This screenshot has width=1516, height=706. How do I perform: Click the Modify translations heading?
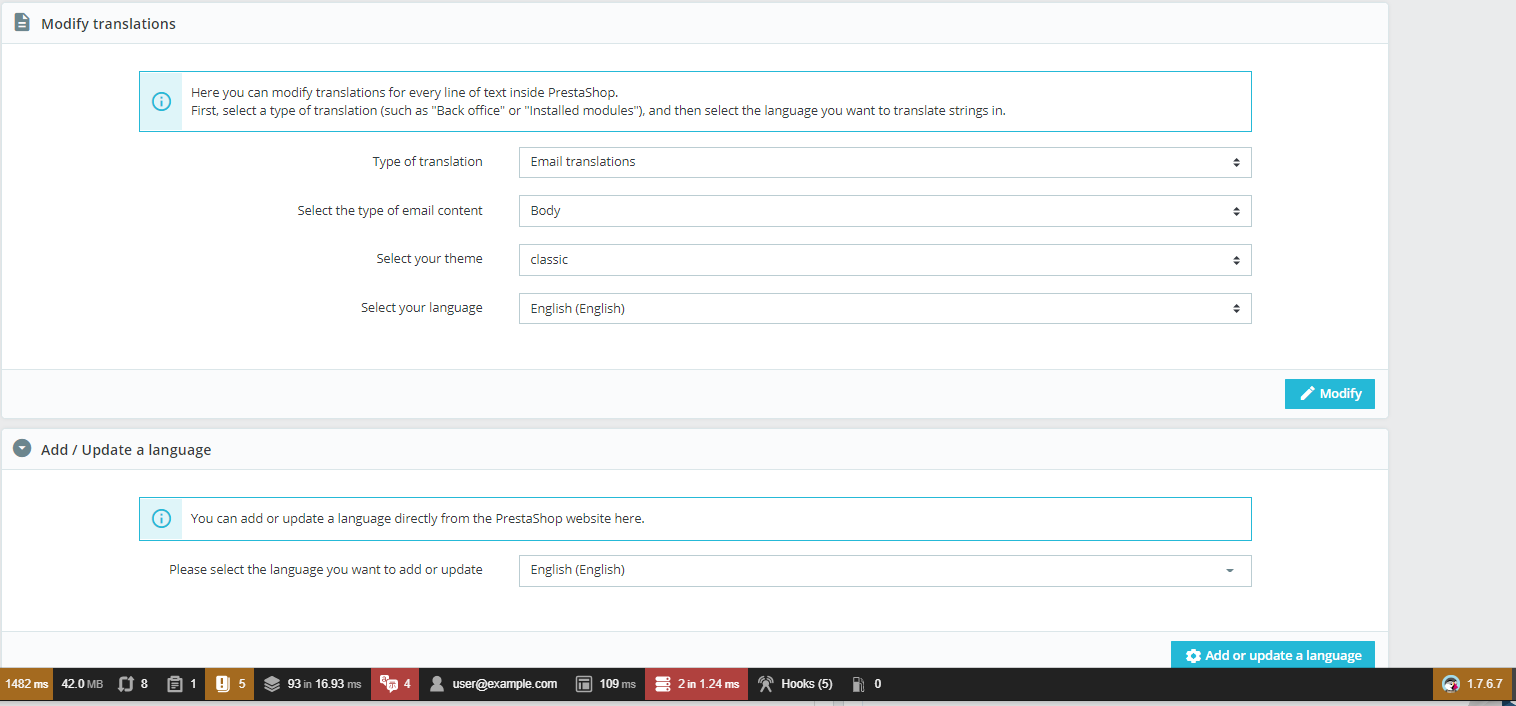[x=108, y=23]
